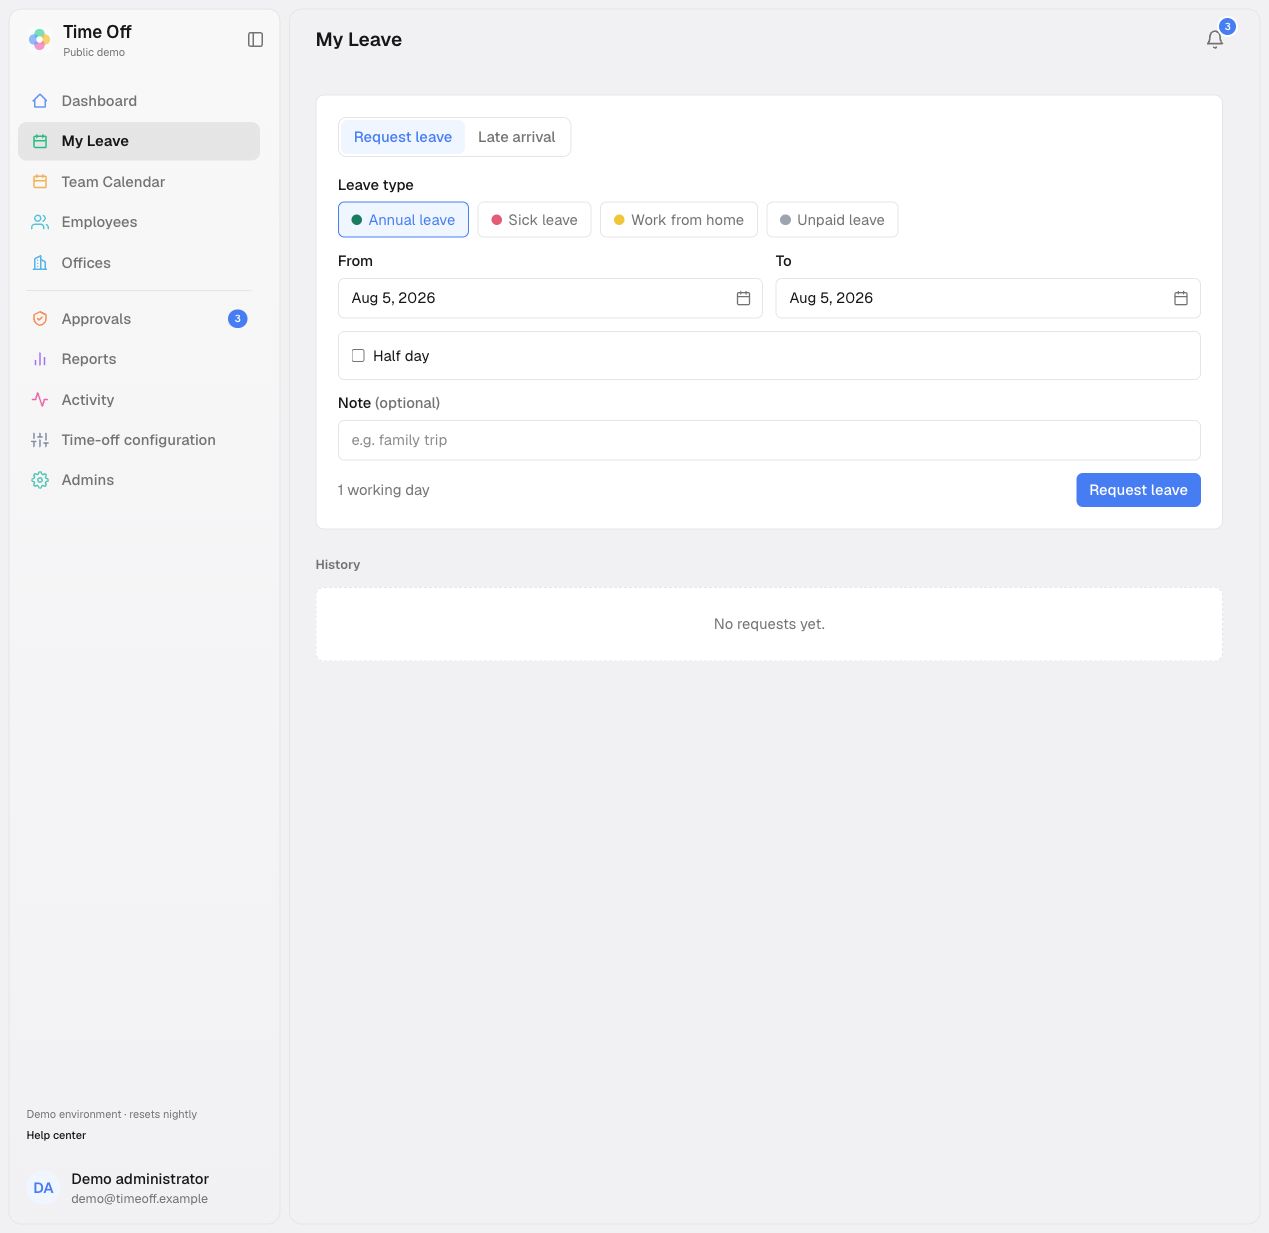Viewport: 1269px width, 1233px height.
Task: Select Unpaid leave type
Action: tap(832, 220)
